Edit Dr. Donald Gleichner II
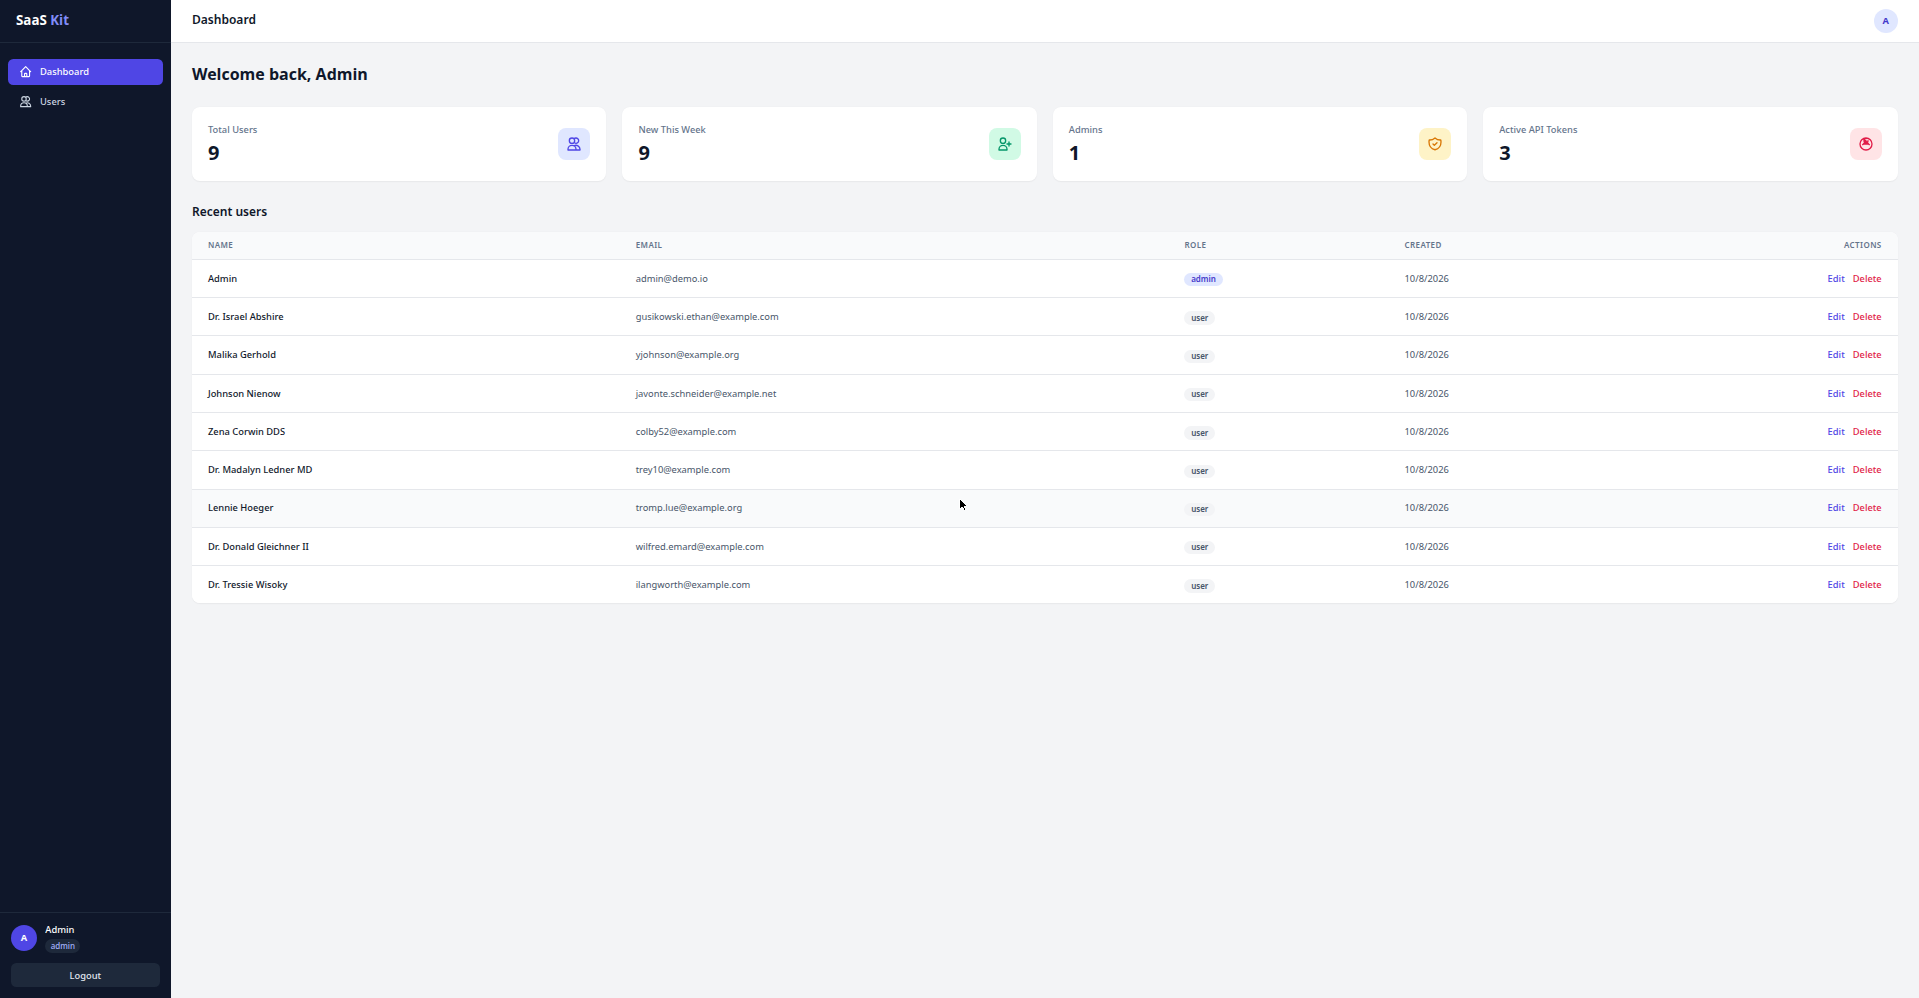This screenshot has height=998, width=1919. 1836,547
